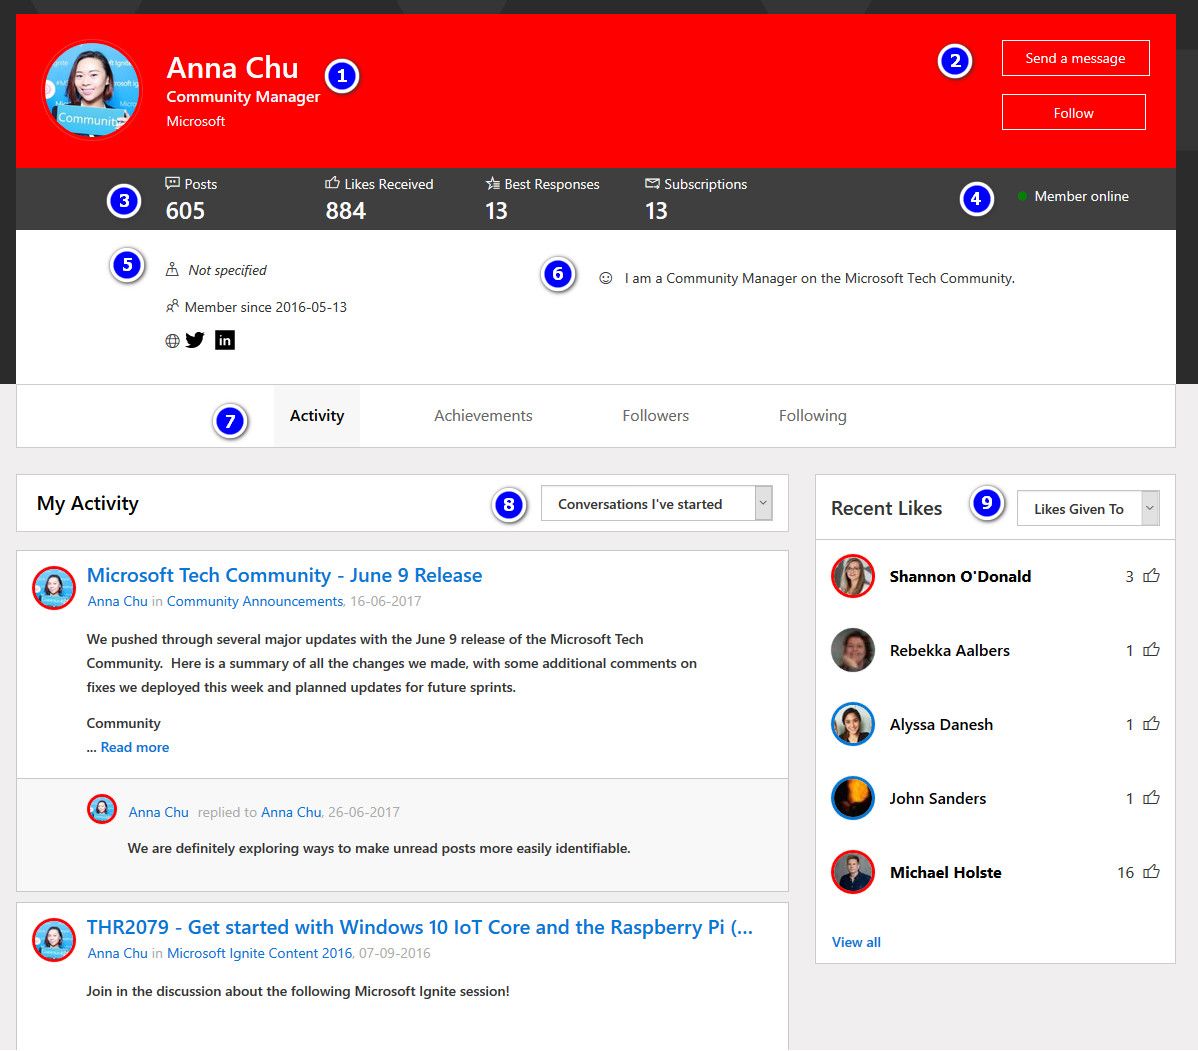Select Read more on the June 9 Release post
Viewport: 1198px width, 1051px height.
coord(135,747)
